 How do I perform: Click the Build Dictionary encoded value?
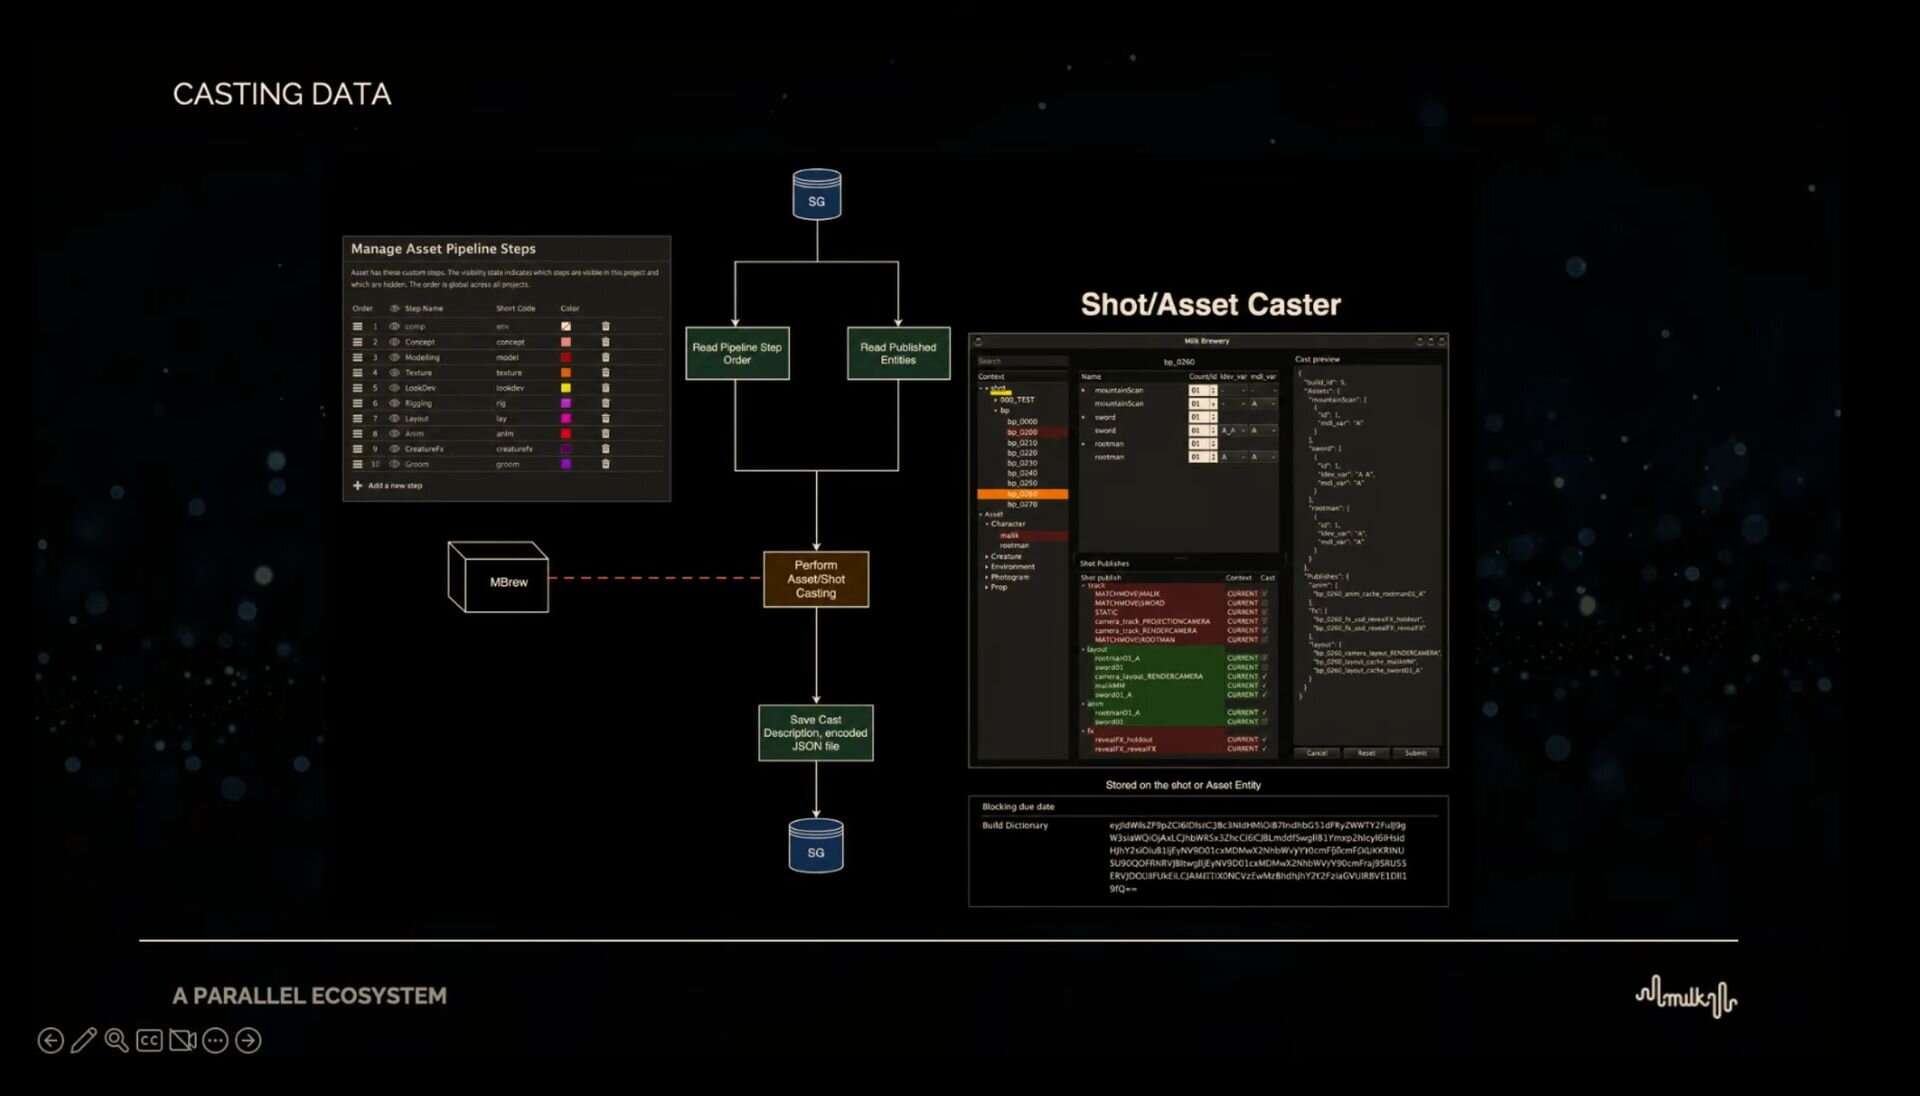pyautogui.click(x=1258, y=857)
